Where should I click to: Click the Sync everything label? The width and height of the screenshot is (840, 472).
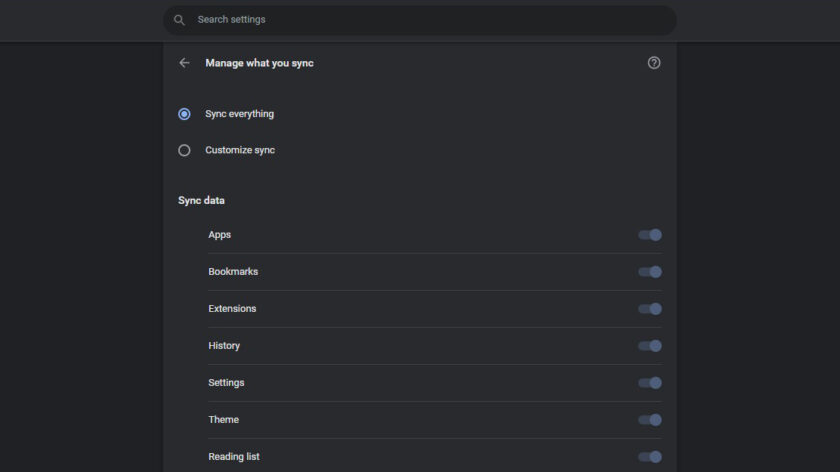click(x=239, y=114)
